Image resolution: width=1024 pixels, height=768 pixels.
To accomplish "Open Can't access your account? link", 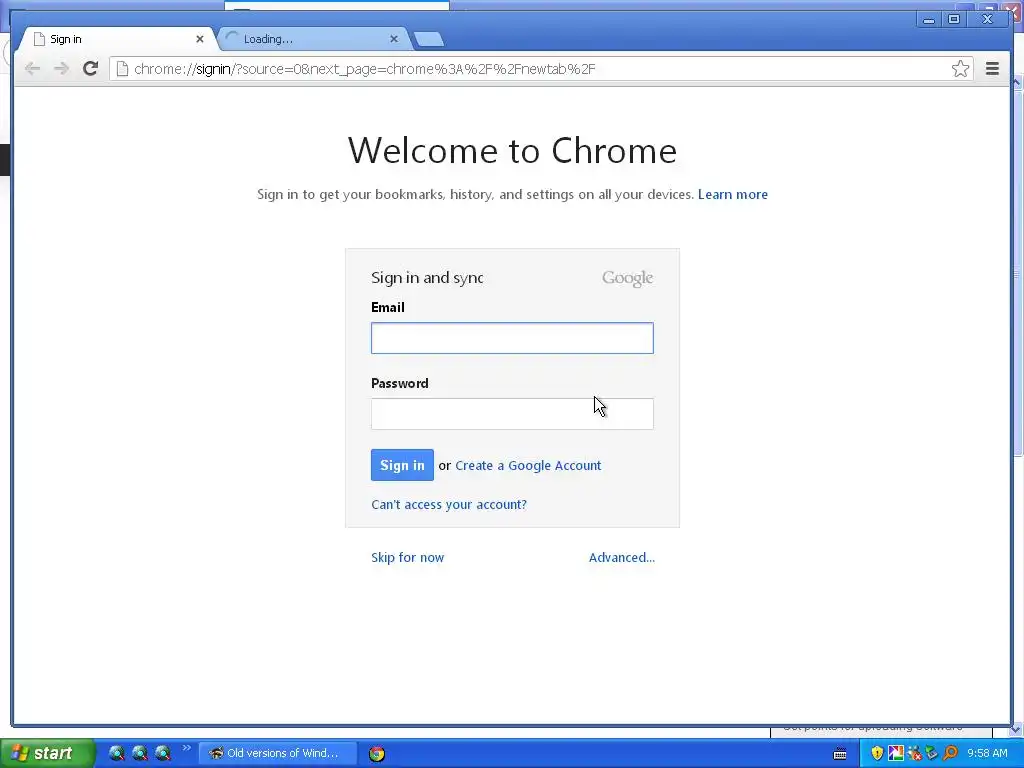I will [x=449, y=504].
